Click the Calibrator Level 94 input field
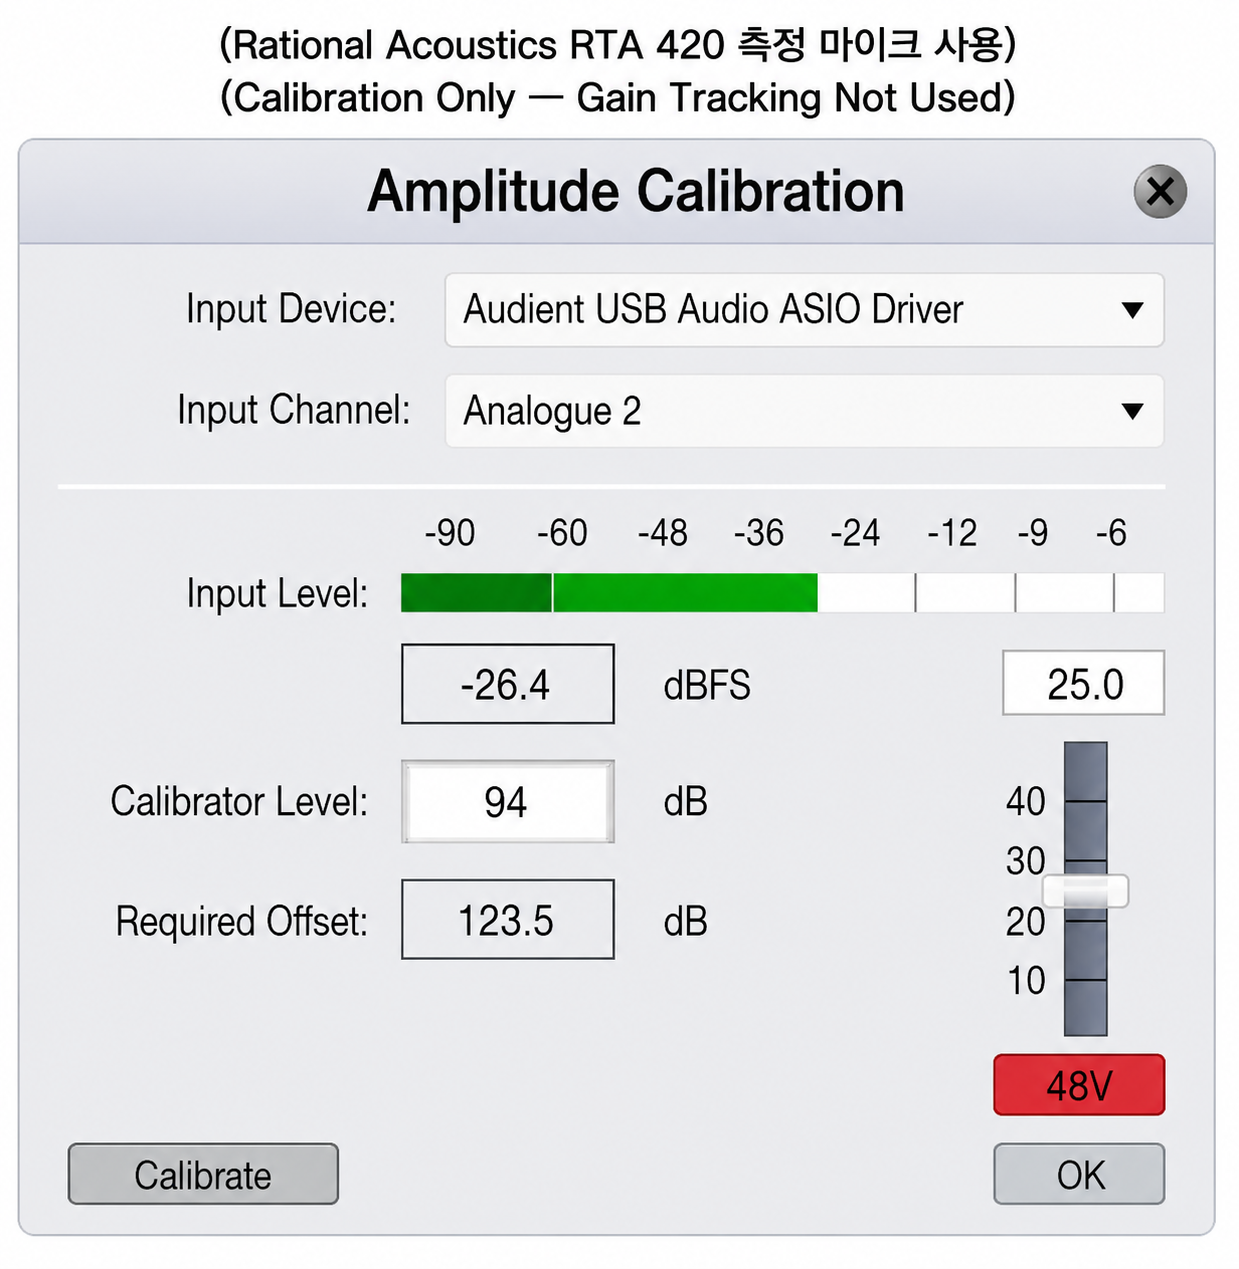The width and height of the screenshot is (1239, 1269). coord(507,802)
